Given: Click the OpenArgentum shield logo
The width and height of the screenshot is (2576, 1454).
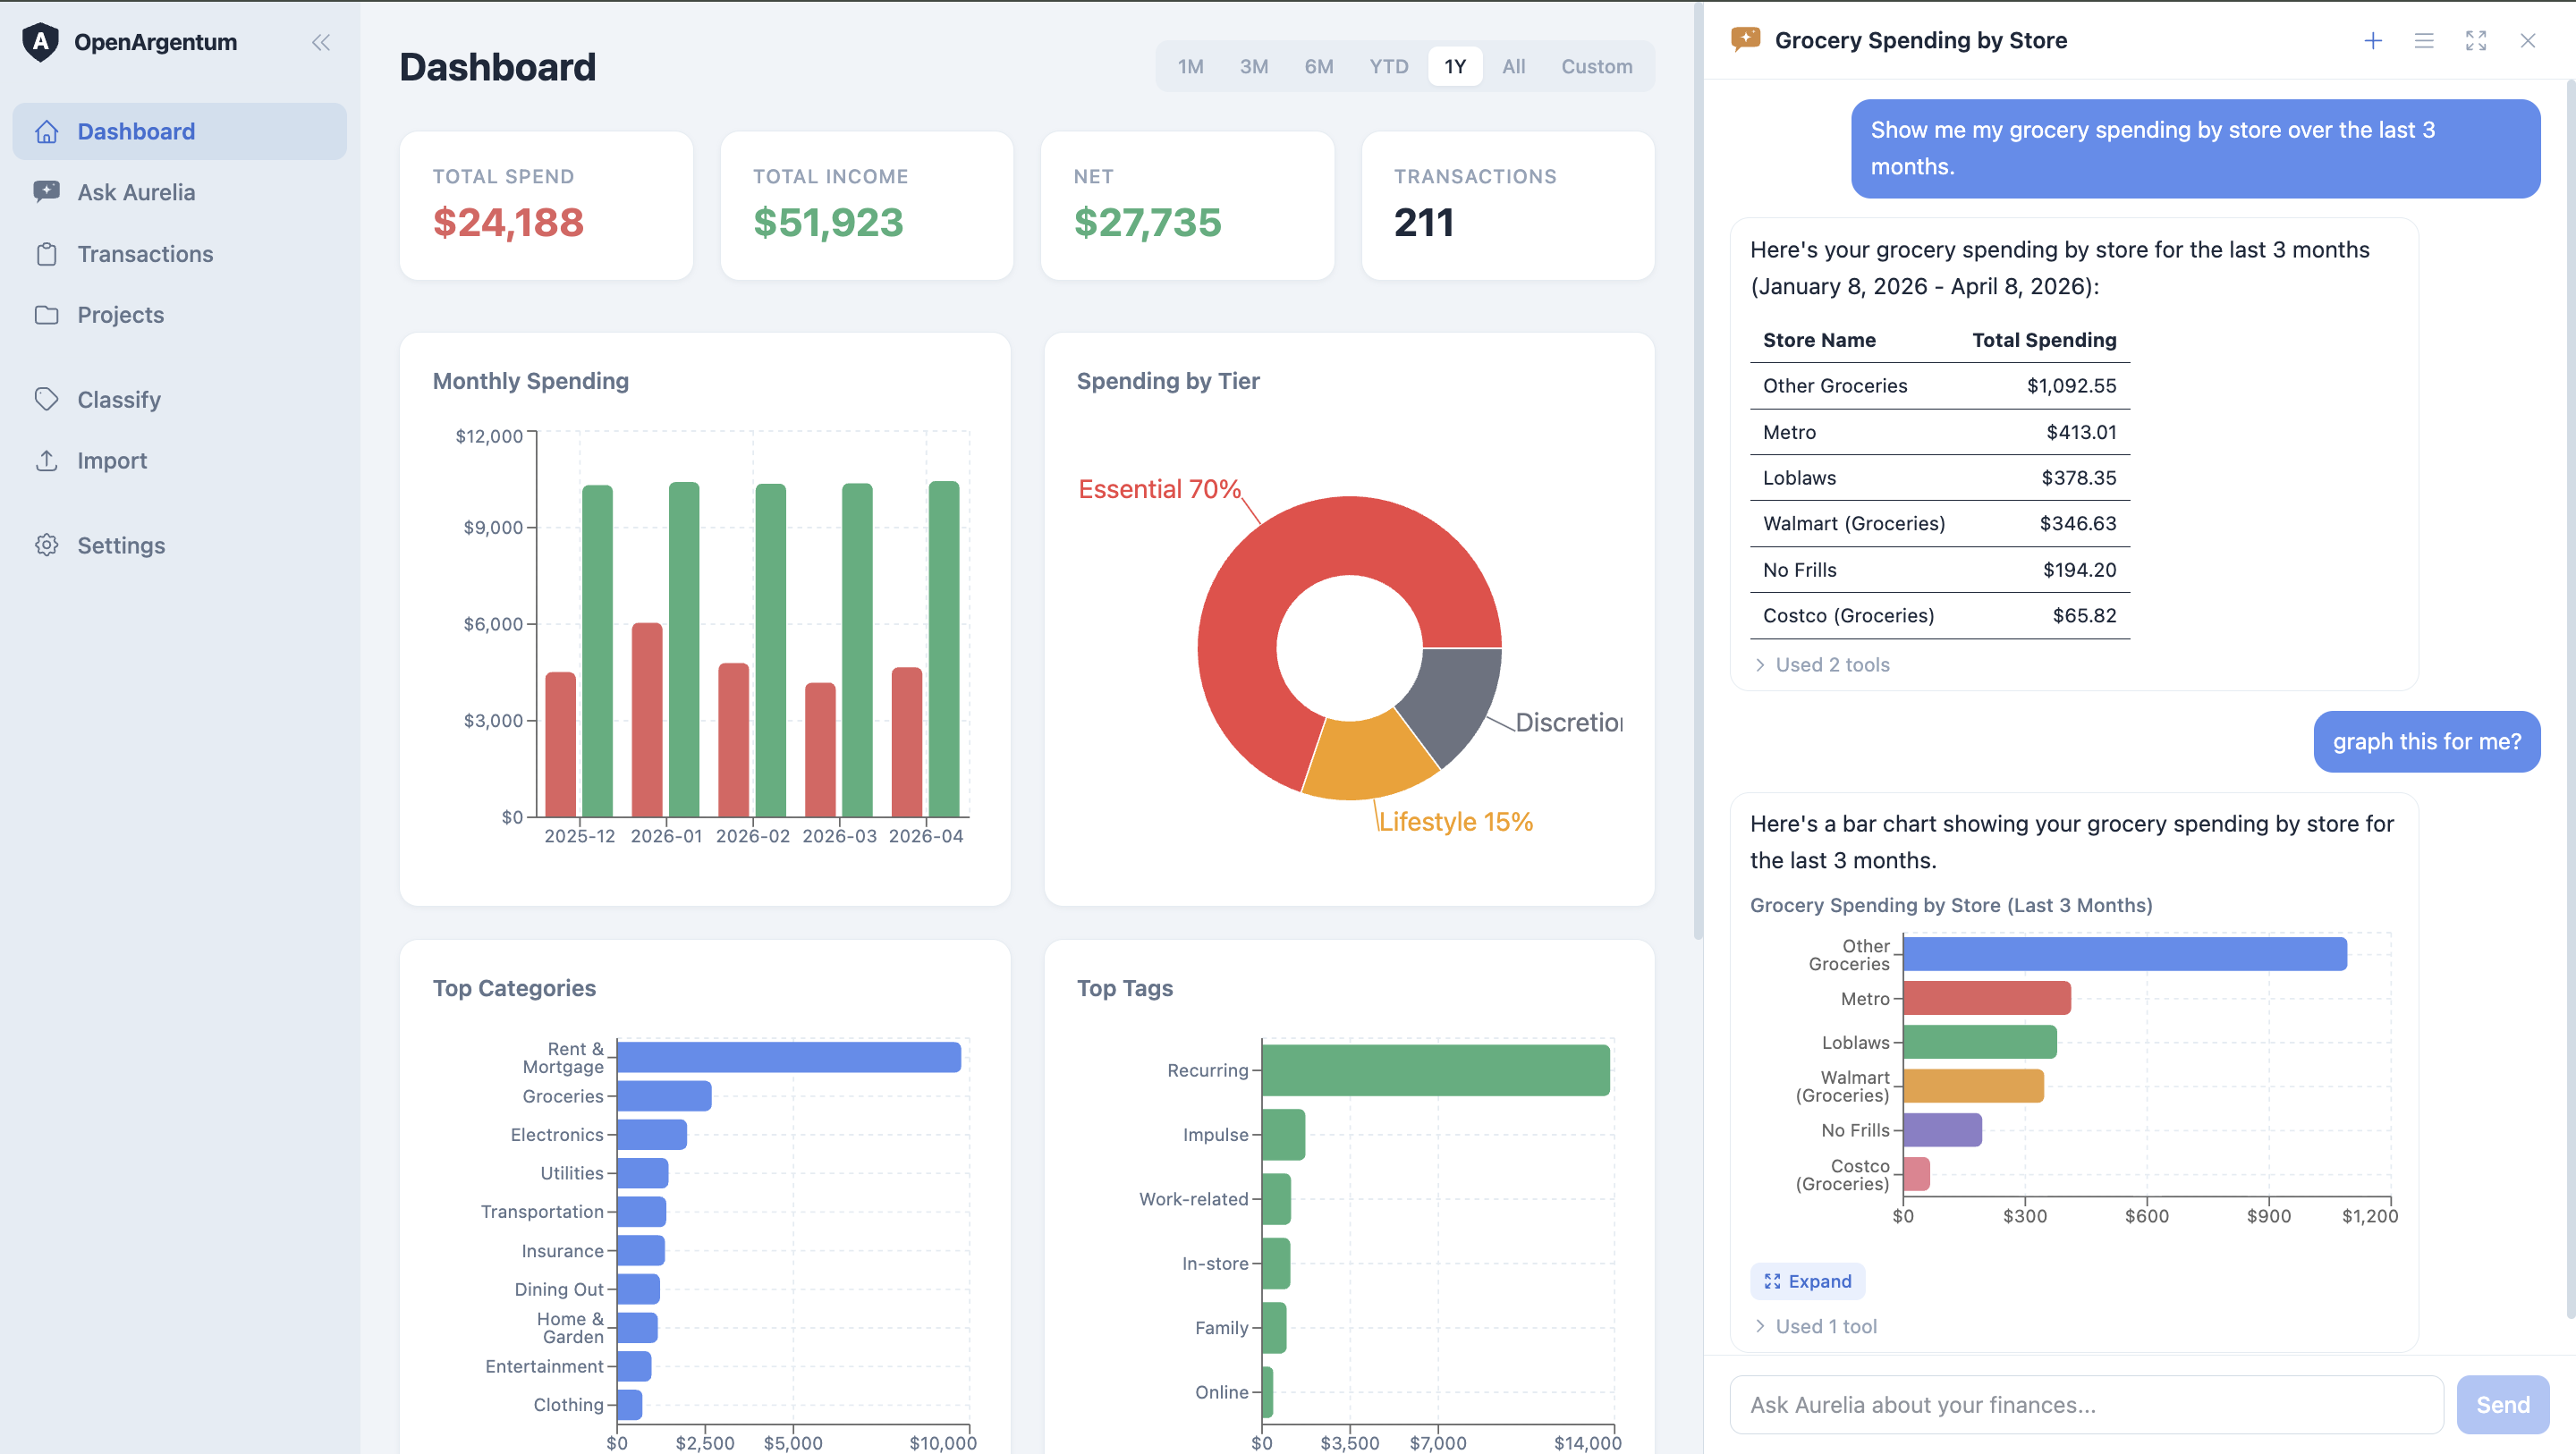Looking at the screenshot, I should [40, 42].
